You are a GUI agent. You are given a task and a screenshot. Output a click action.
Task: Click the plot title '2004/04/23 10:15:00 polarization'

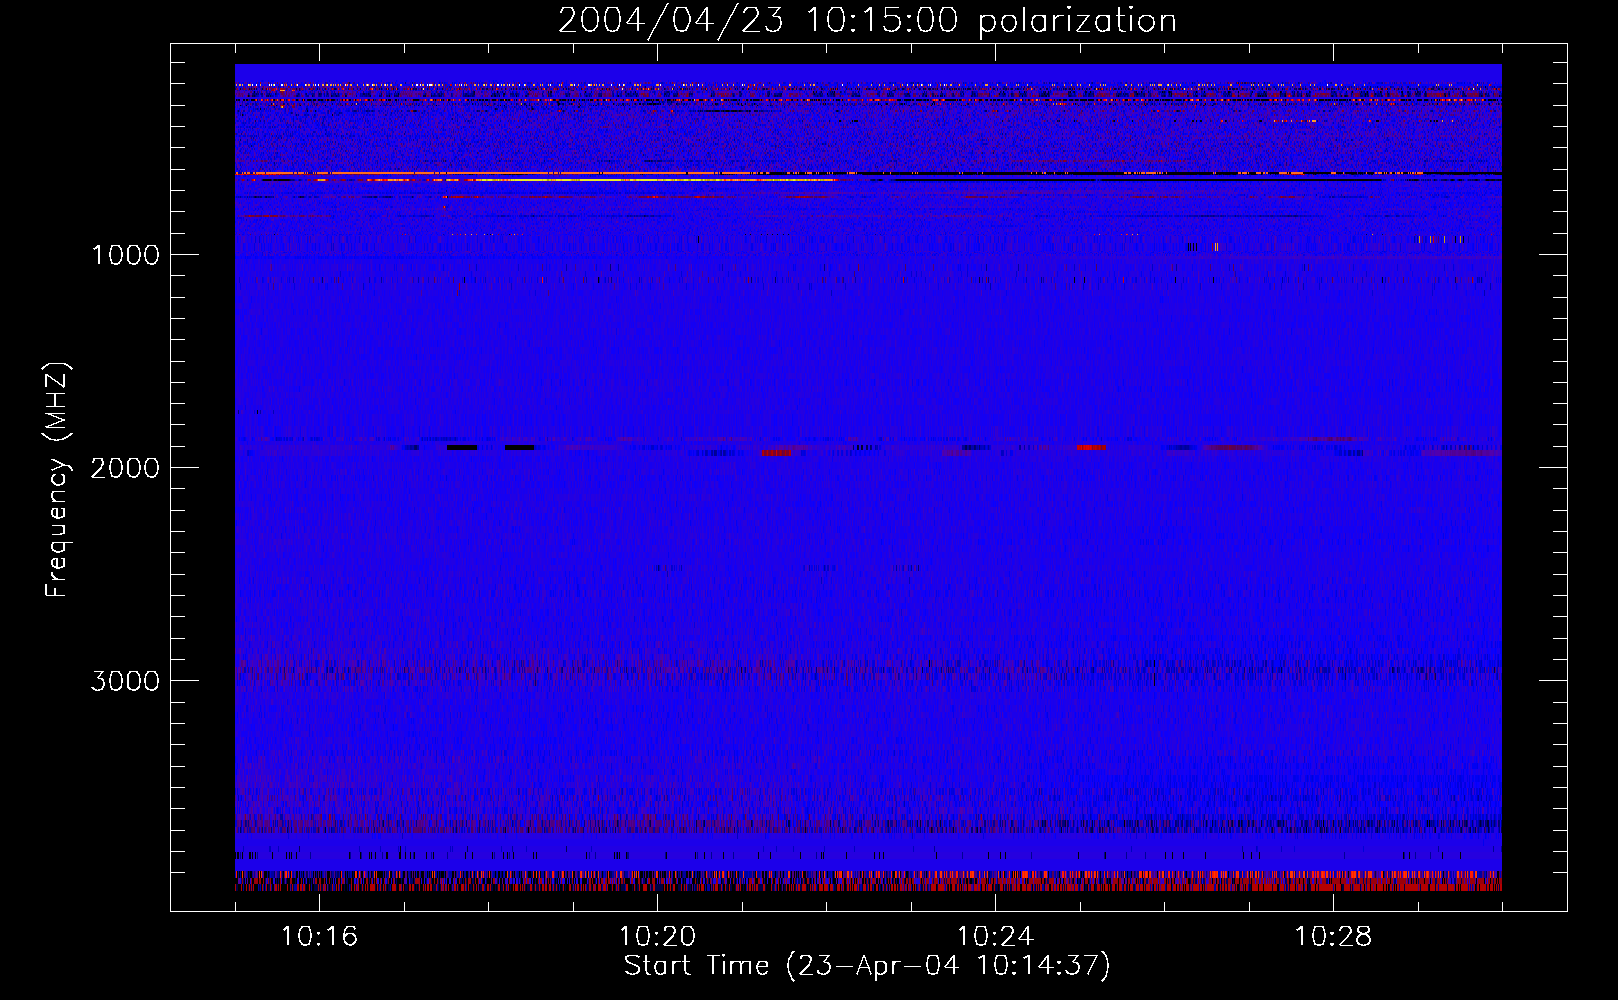[x=867, y=21]
